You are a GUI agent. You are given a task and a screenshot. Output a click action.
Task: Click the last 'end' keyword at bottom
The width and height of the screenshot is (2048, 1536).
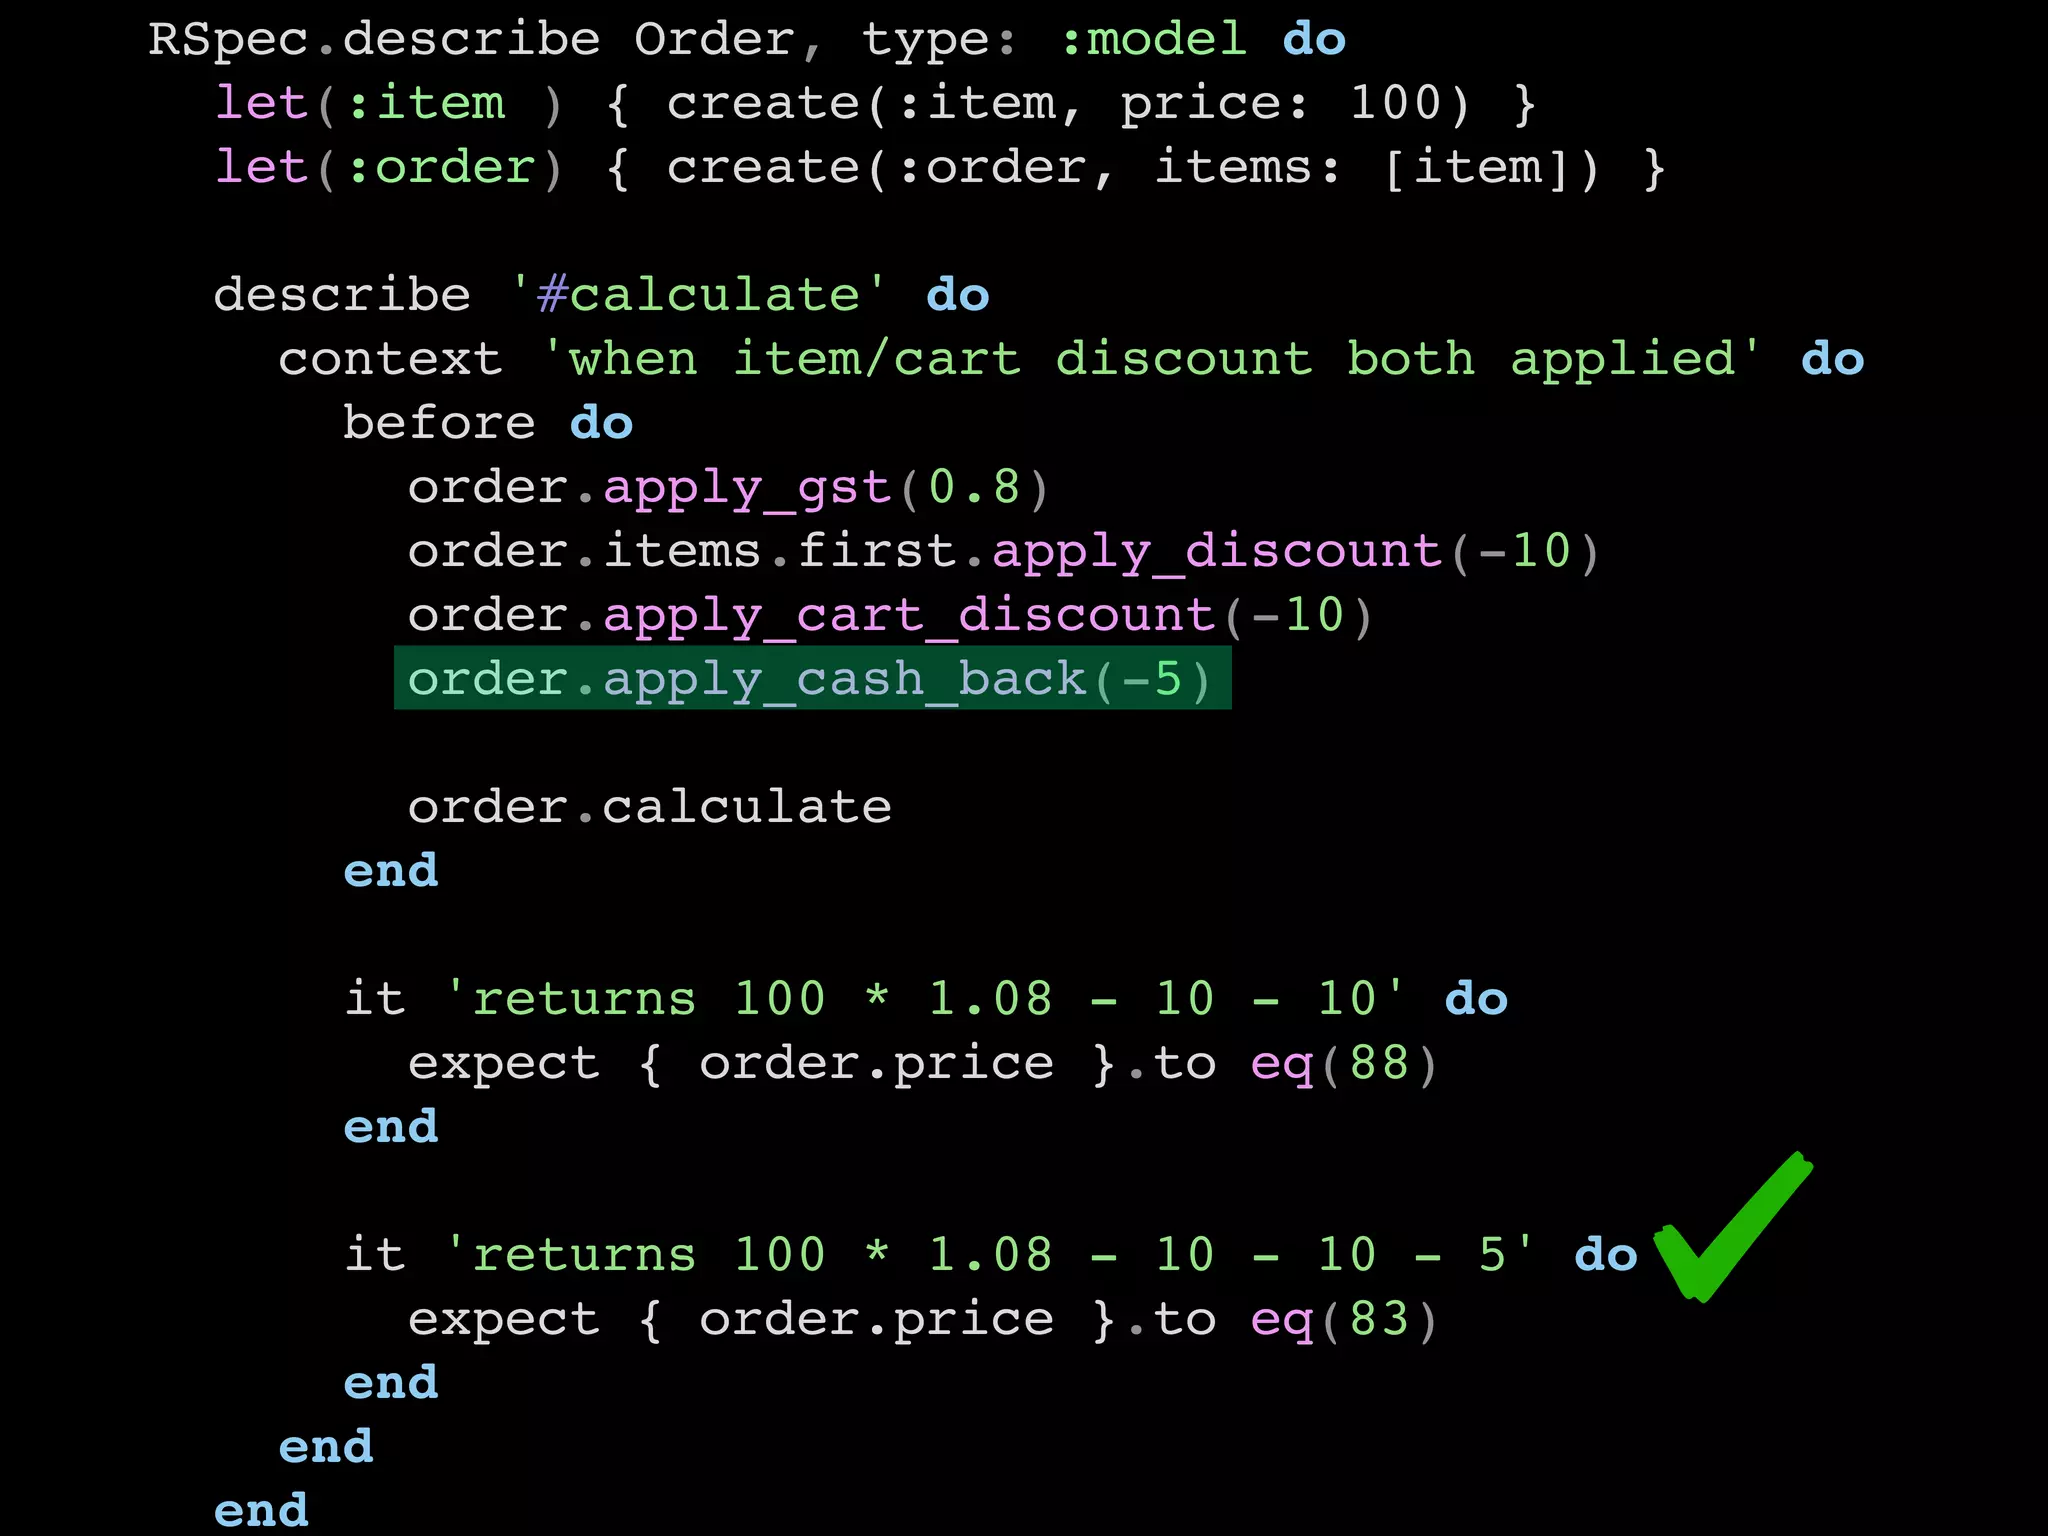click(261, 1510)
